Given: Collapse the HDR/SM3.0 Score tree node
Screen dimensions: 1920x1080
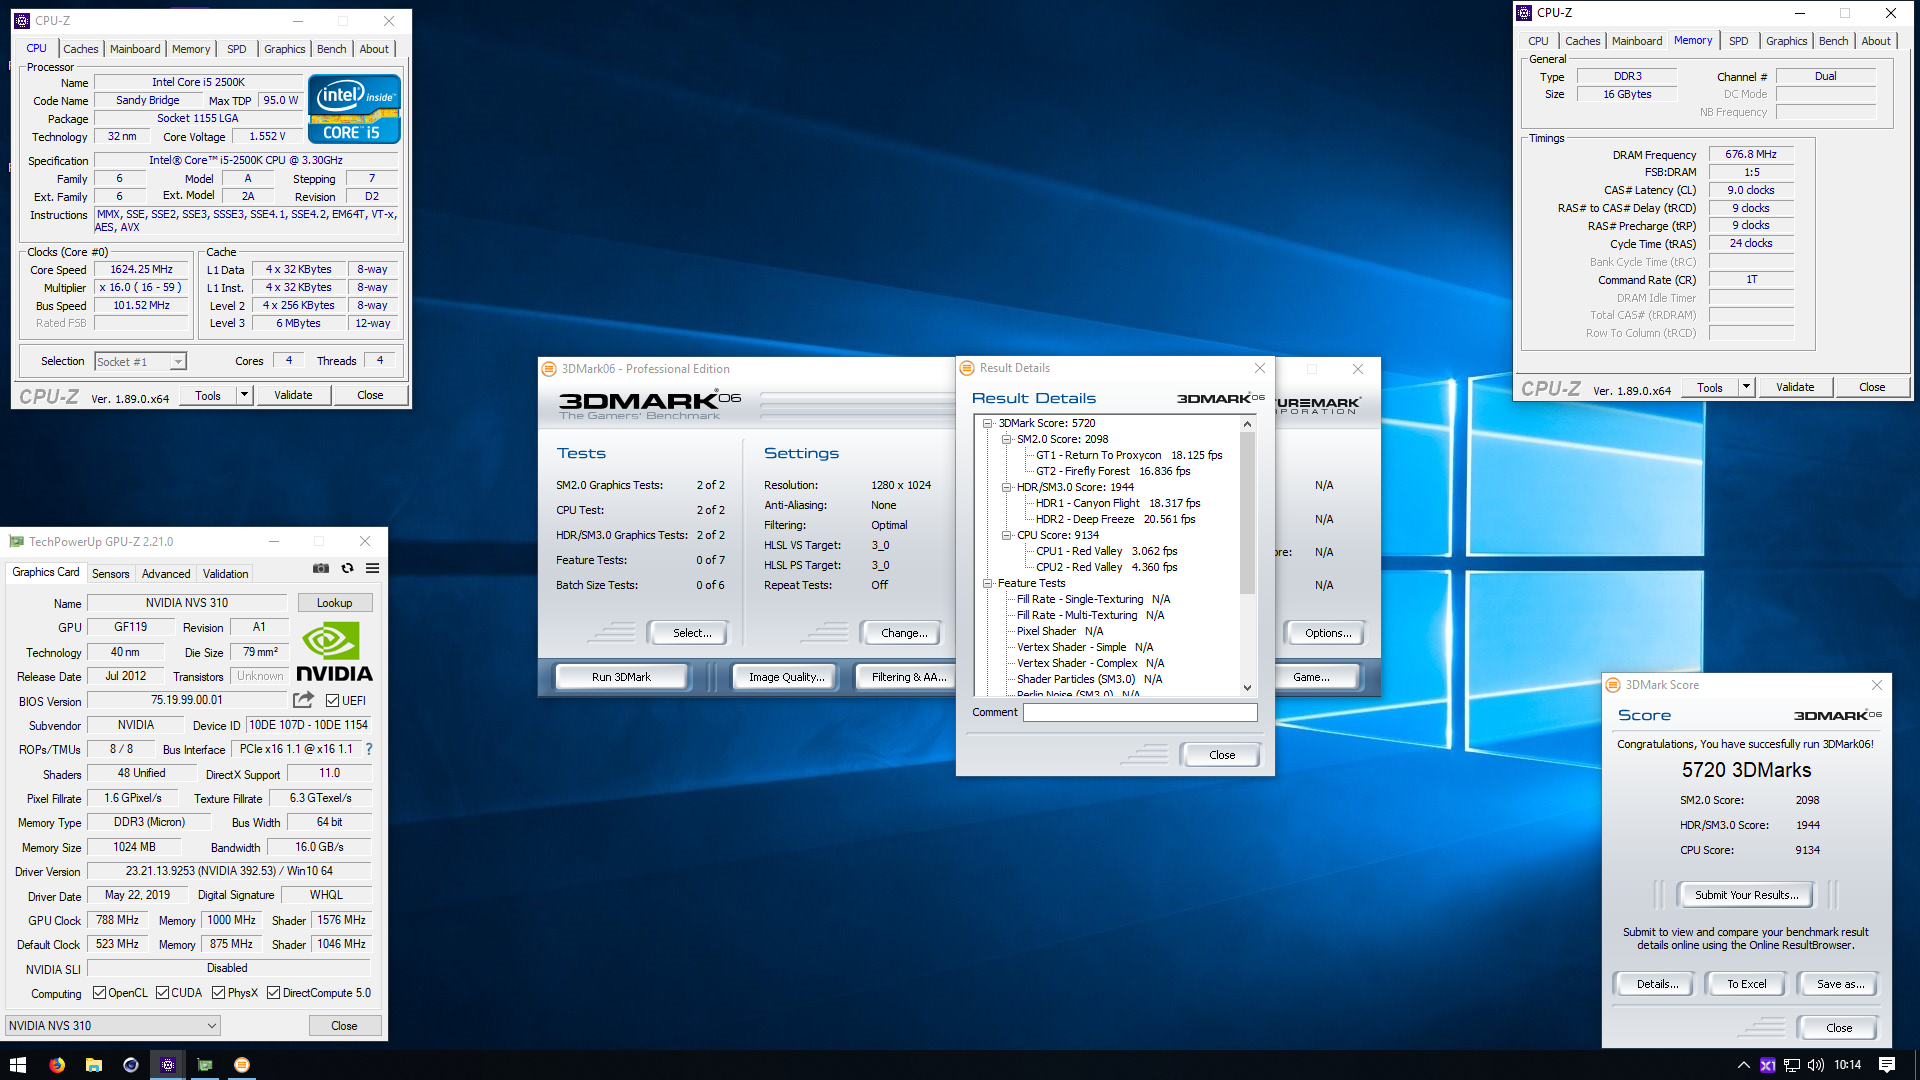Looking at the screenshot, I should (1007, 487).
